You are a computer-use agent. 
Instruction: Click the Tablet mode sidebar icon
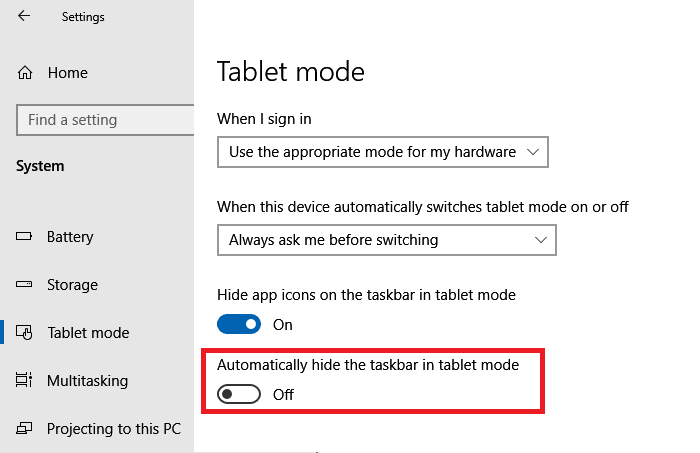[24, 332]
